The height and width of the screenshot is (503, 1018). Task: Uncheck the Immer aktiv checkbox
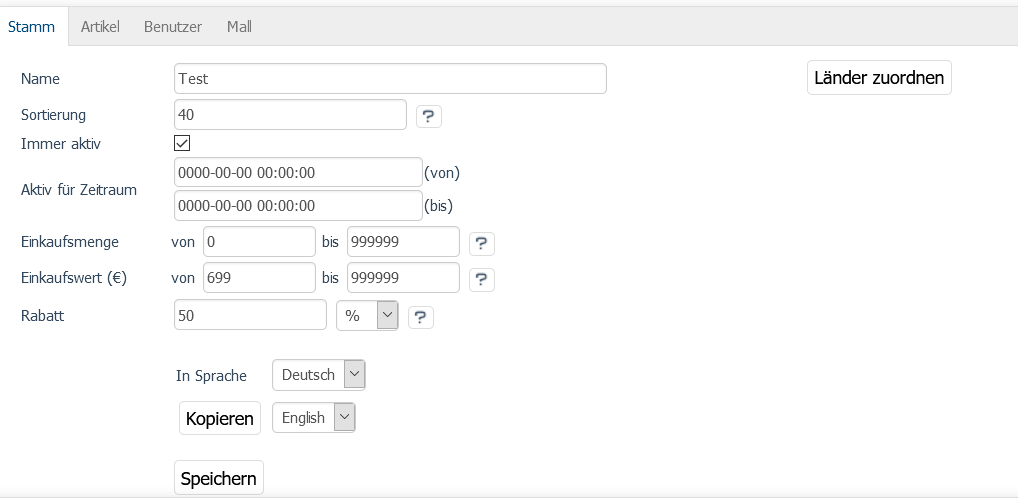pos(182,143)
